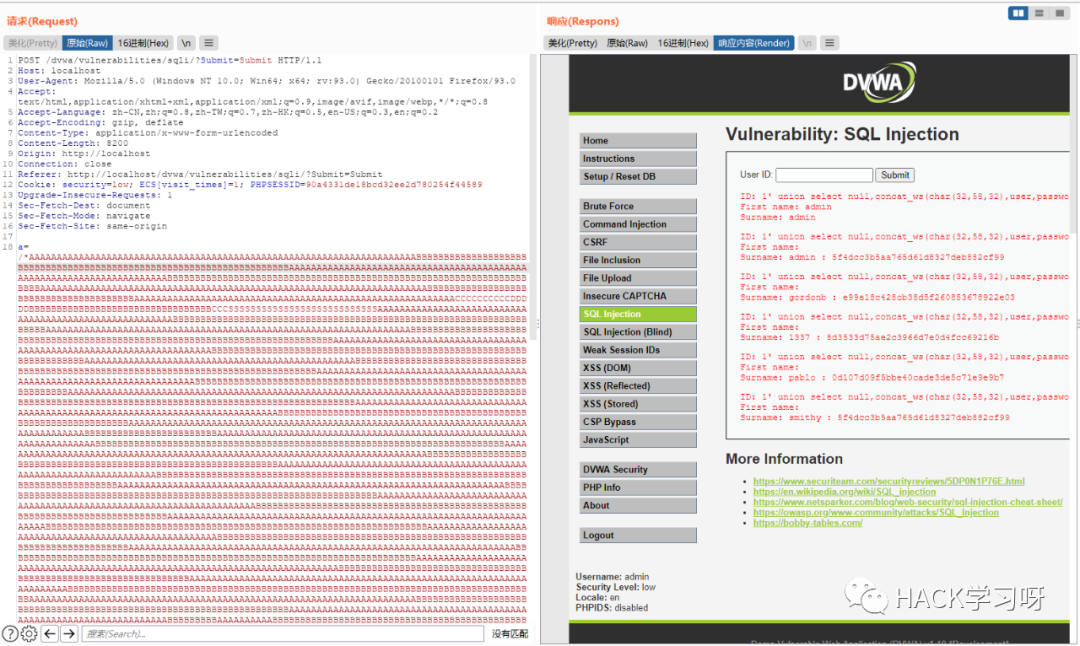Open Home in DVWA menu

point(638,140)
